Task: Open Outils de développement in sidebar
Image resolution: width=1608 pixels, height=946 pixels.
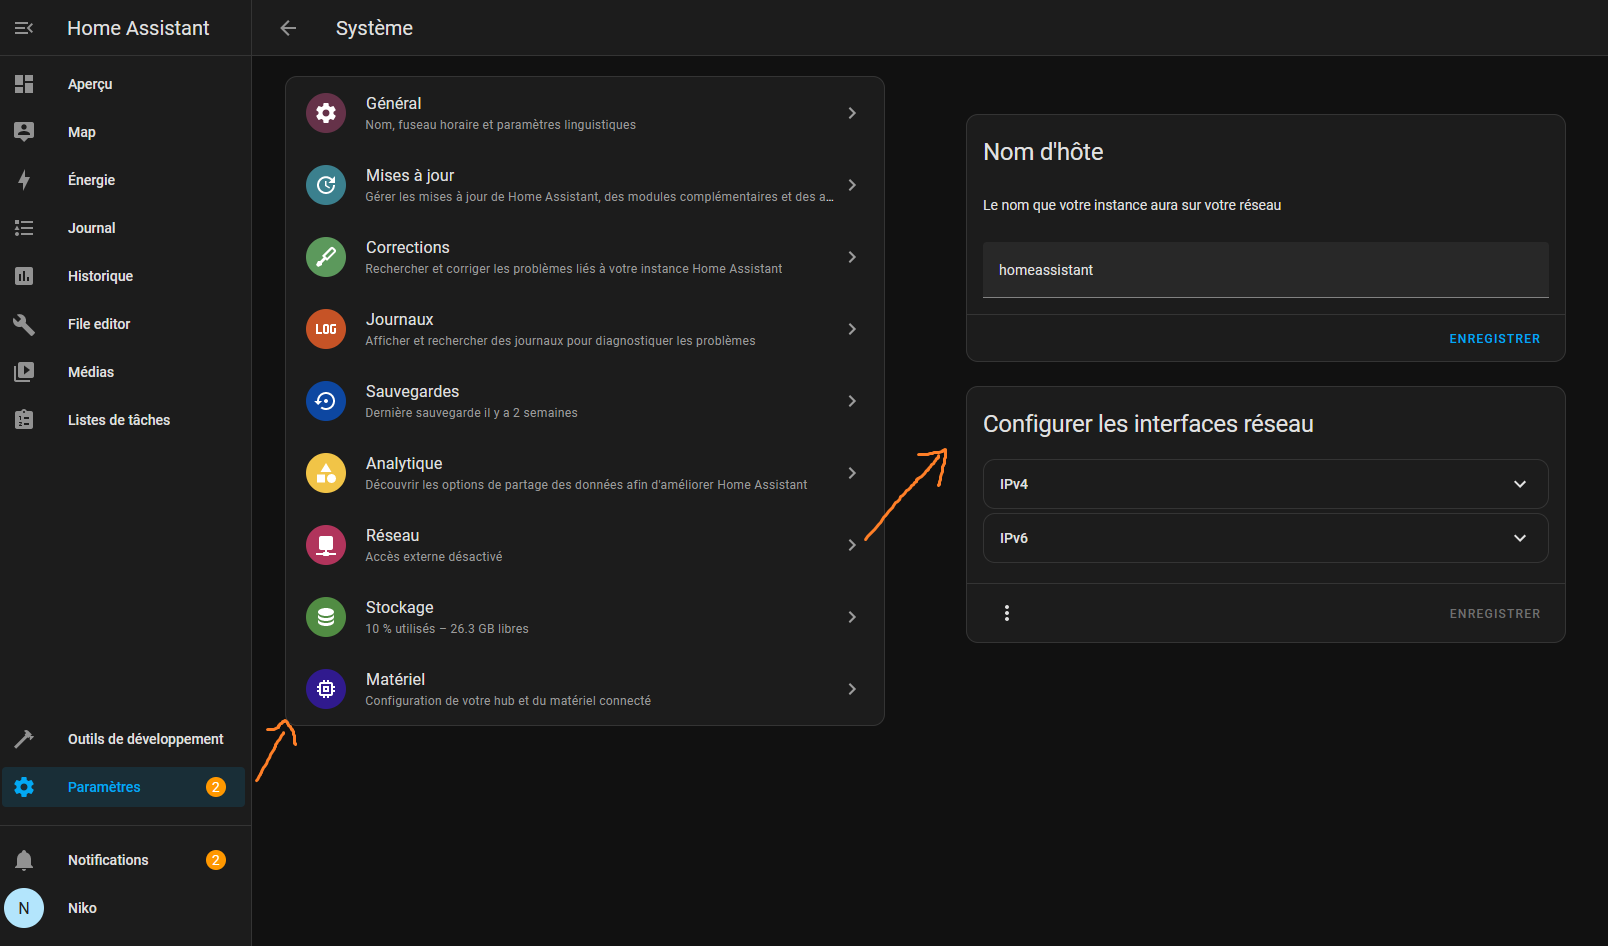Action: (x=145, y=739)
